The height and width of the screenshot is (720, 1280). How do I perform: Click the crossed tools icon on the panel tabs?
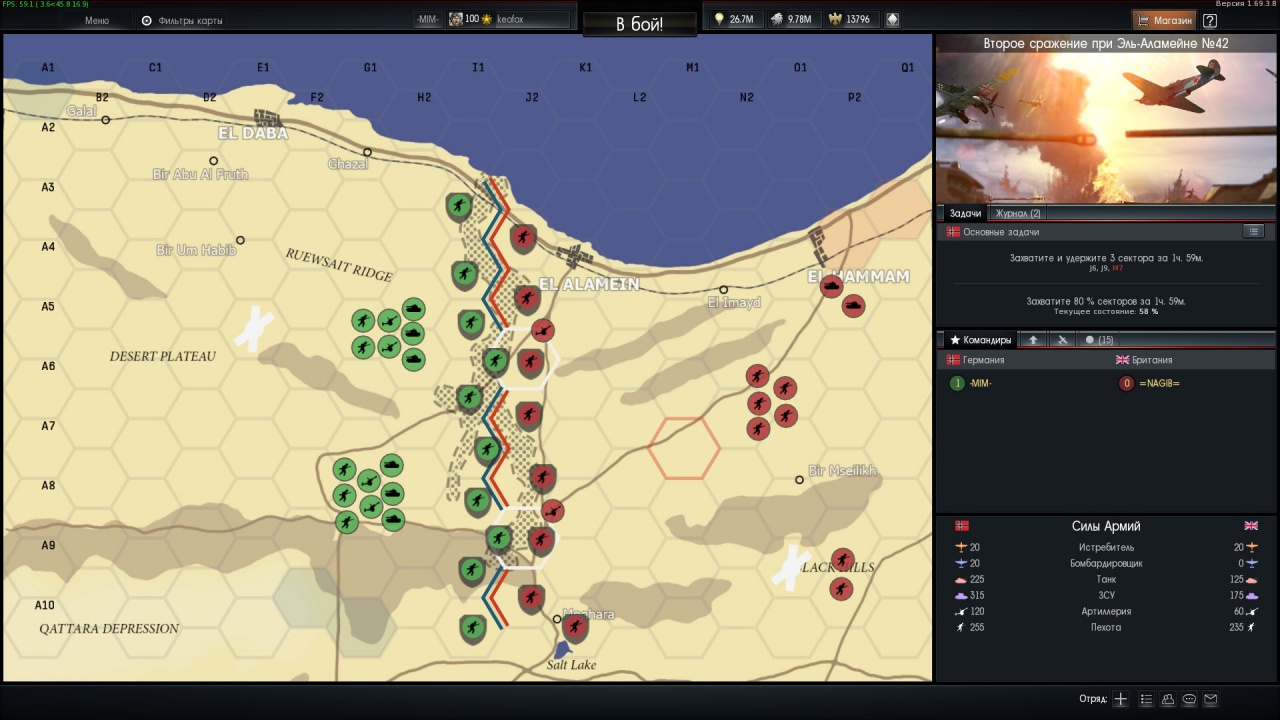point(1062,339)
